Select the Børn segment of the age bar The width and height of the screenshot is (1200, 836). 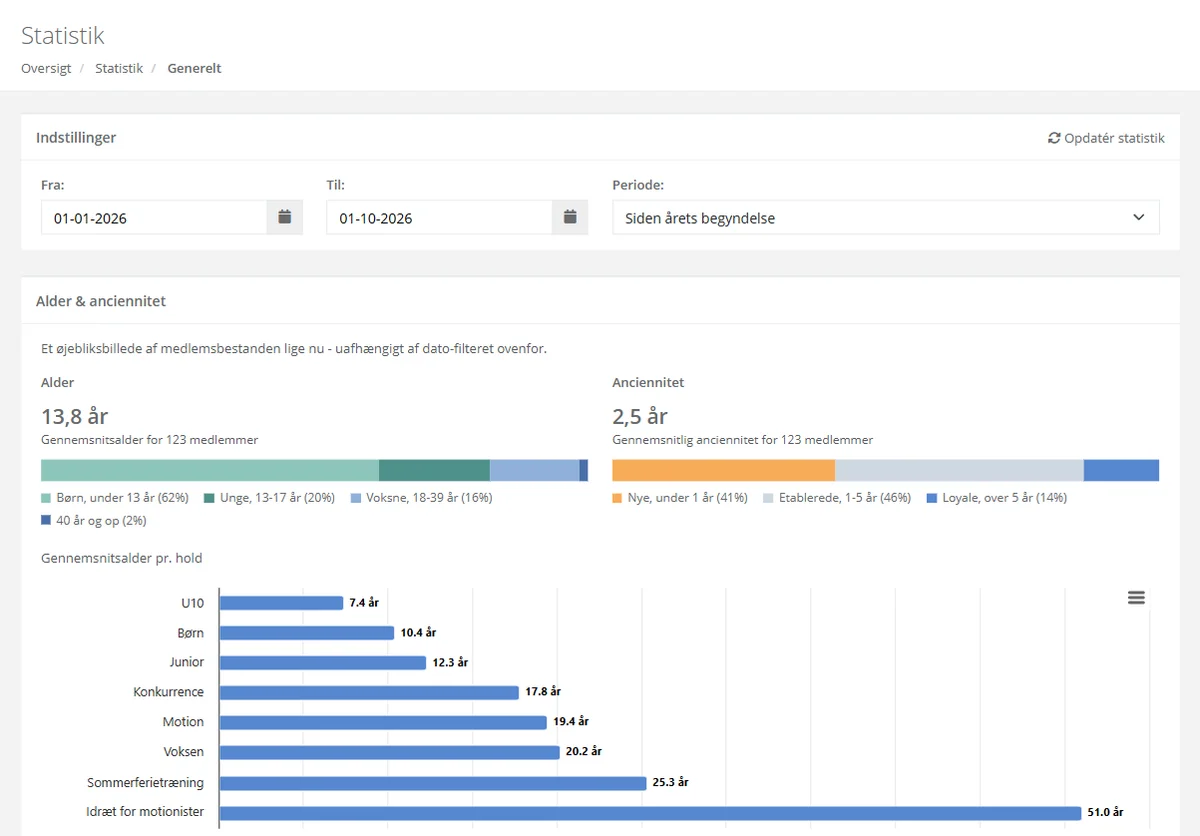click(210, 471)
